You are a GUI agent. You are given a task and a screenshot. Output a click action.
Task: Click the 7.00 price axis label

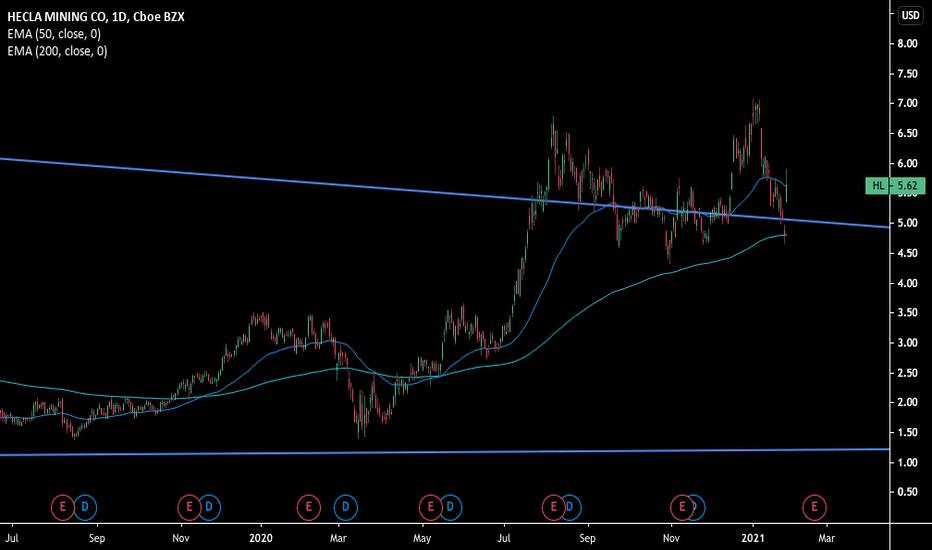tap(908, 103)
